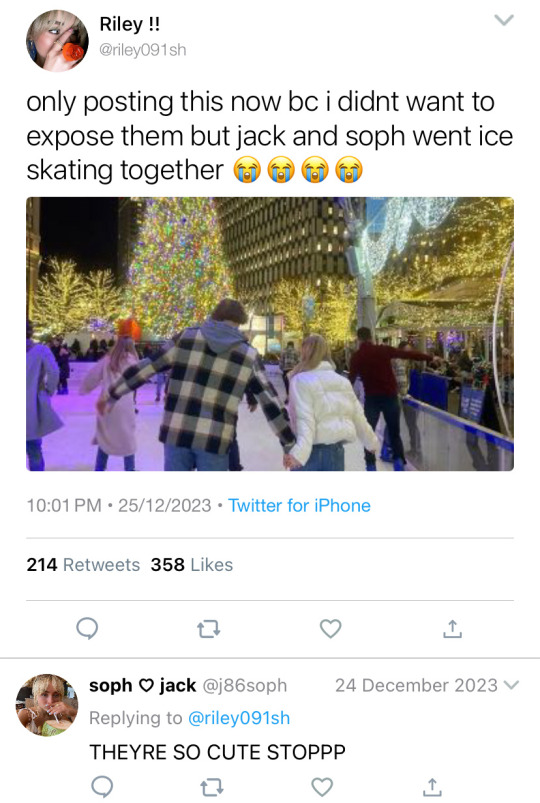Image resolution: width=540 pixels, height=803 pixels.
Task: Share Riley's main tweet
Action: [452, 629]
